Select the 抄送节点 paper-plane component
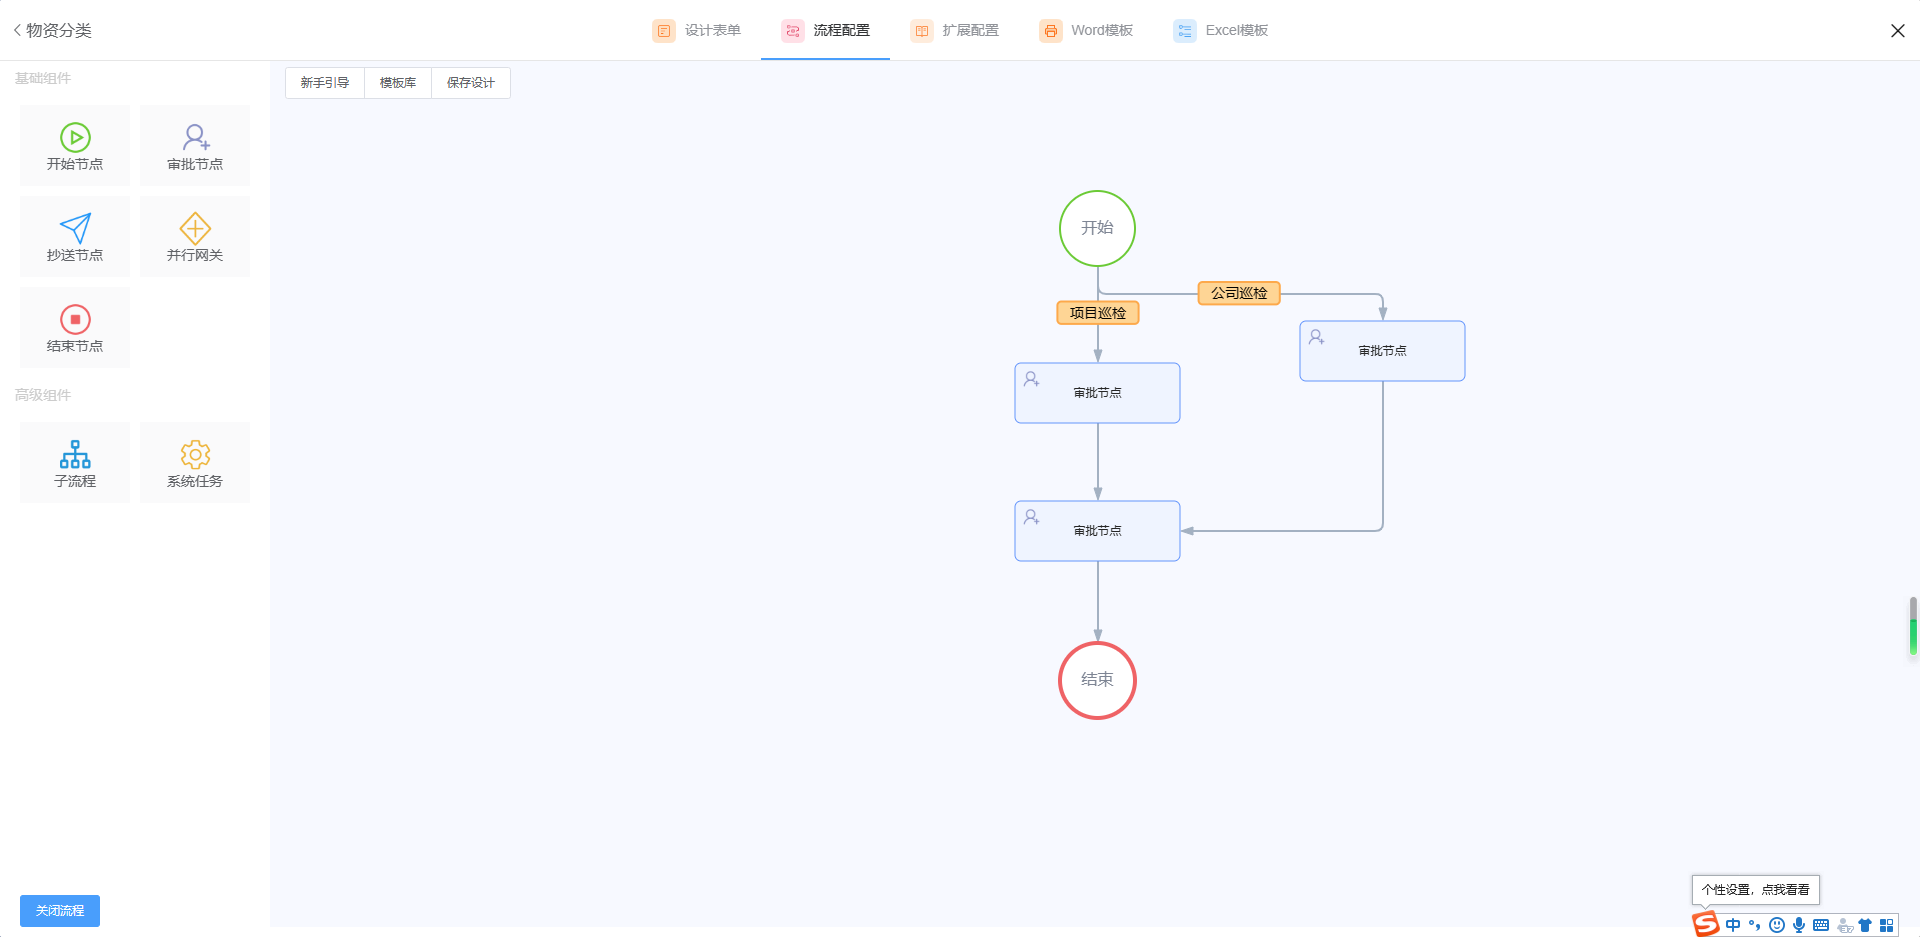Viewport: 1920px width, 937px height. click(x=75, y=236)
